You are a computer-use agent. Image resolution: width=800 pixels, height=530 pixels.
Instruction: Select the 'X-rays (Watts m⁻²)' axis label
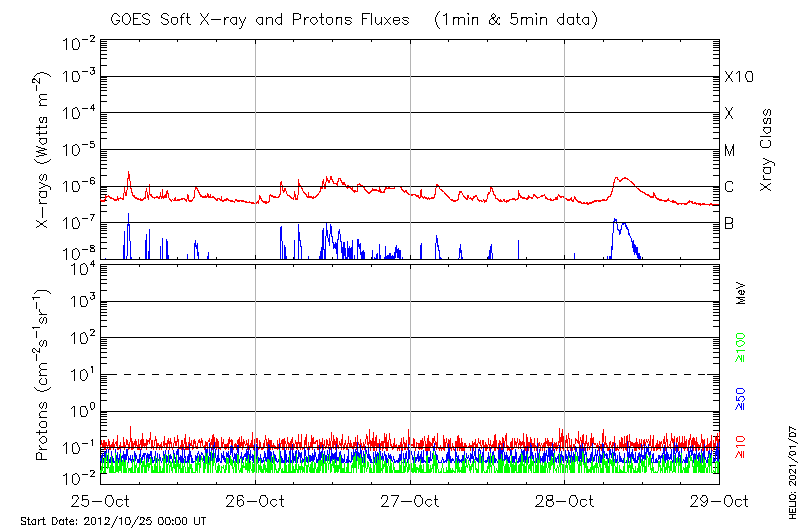click(x=44, y=151)
